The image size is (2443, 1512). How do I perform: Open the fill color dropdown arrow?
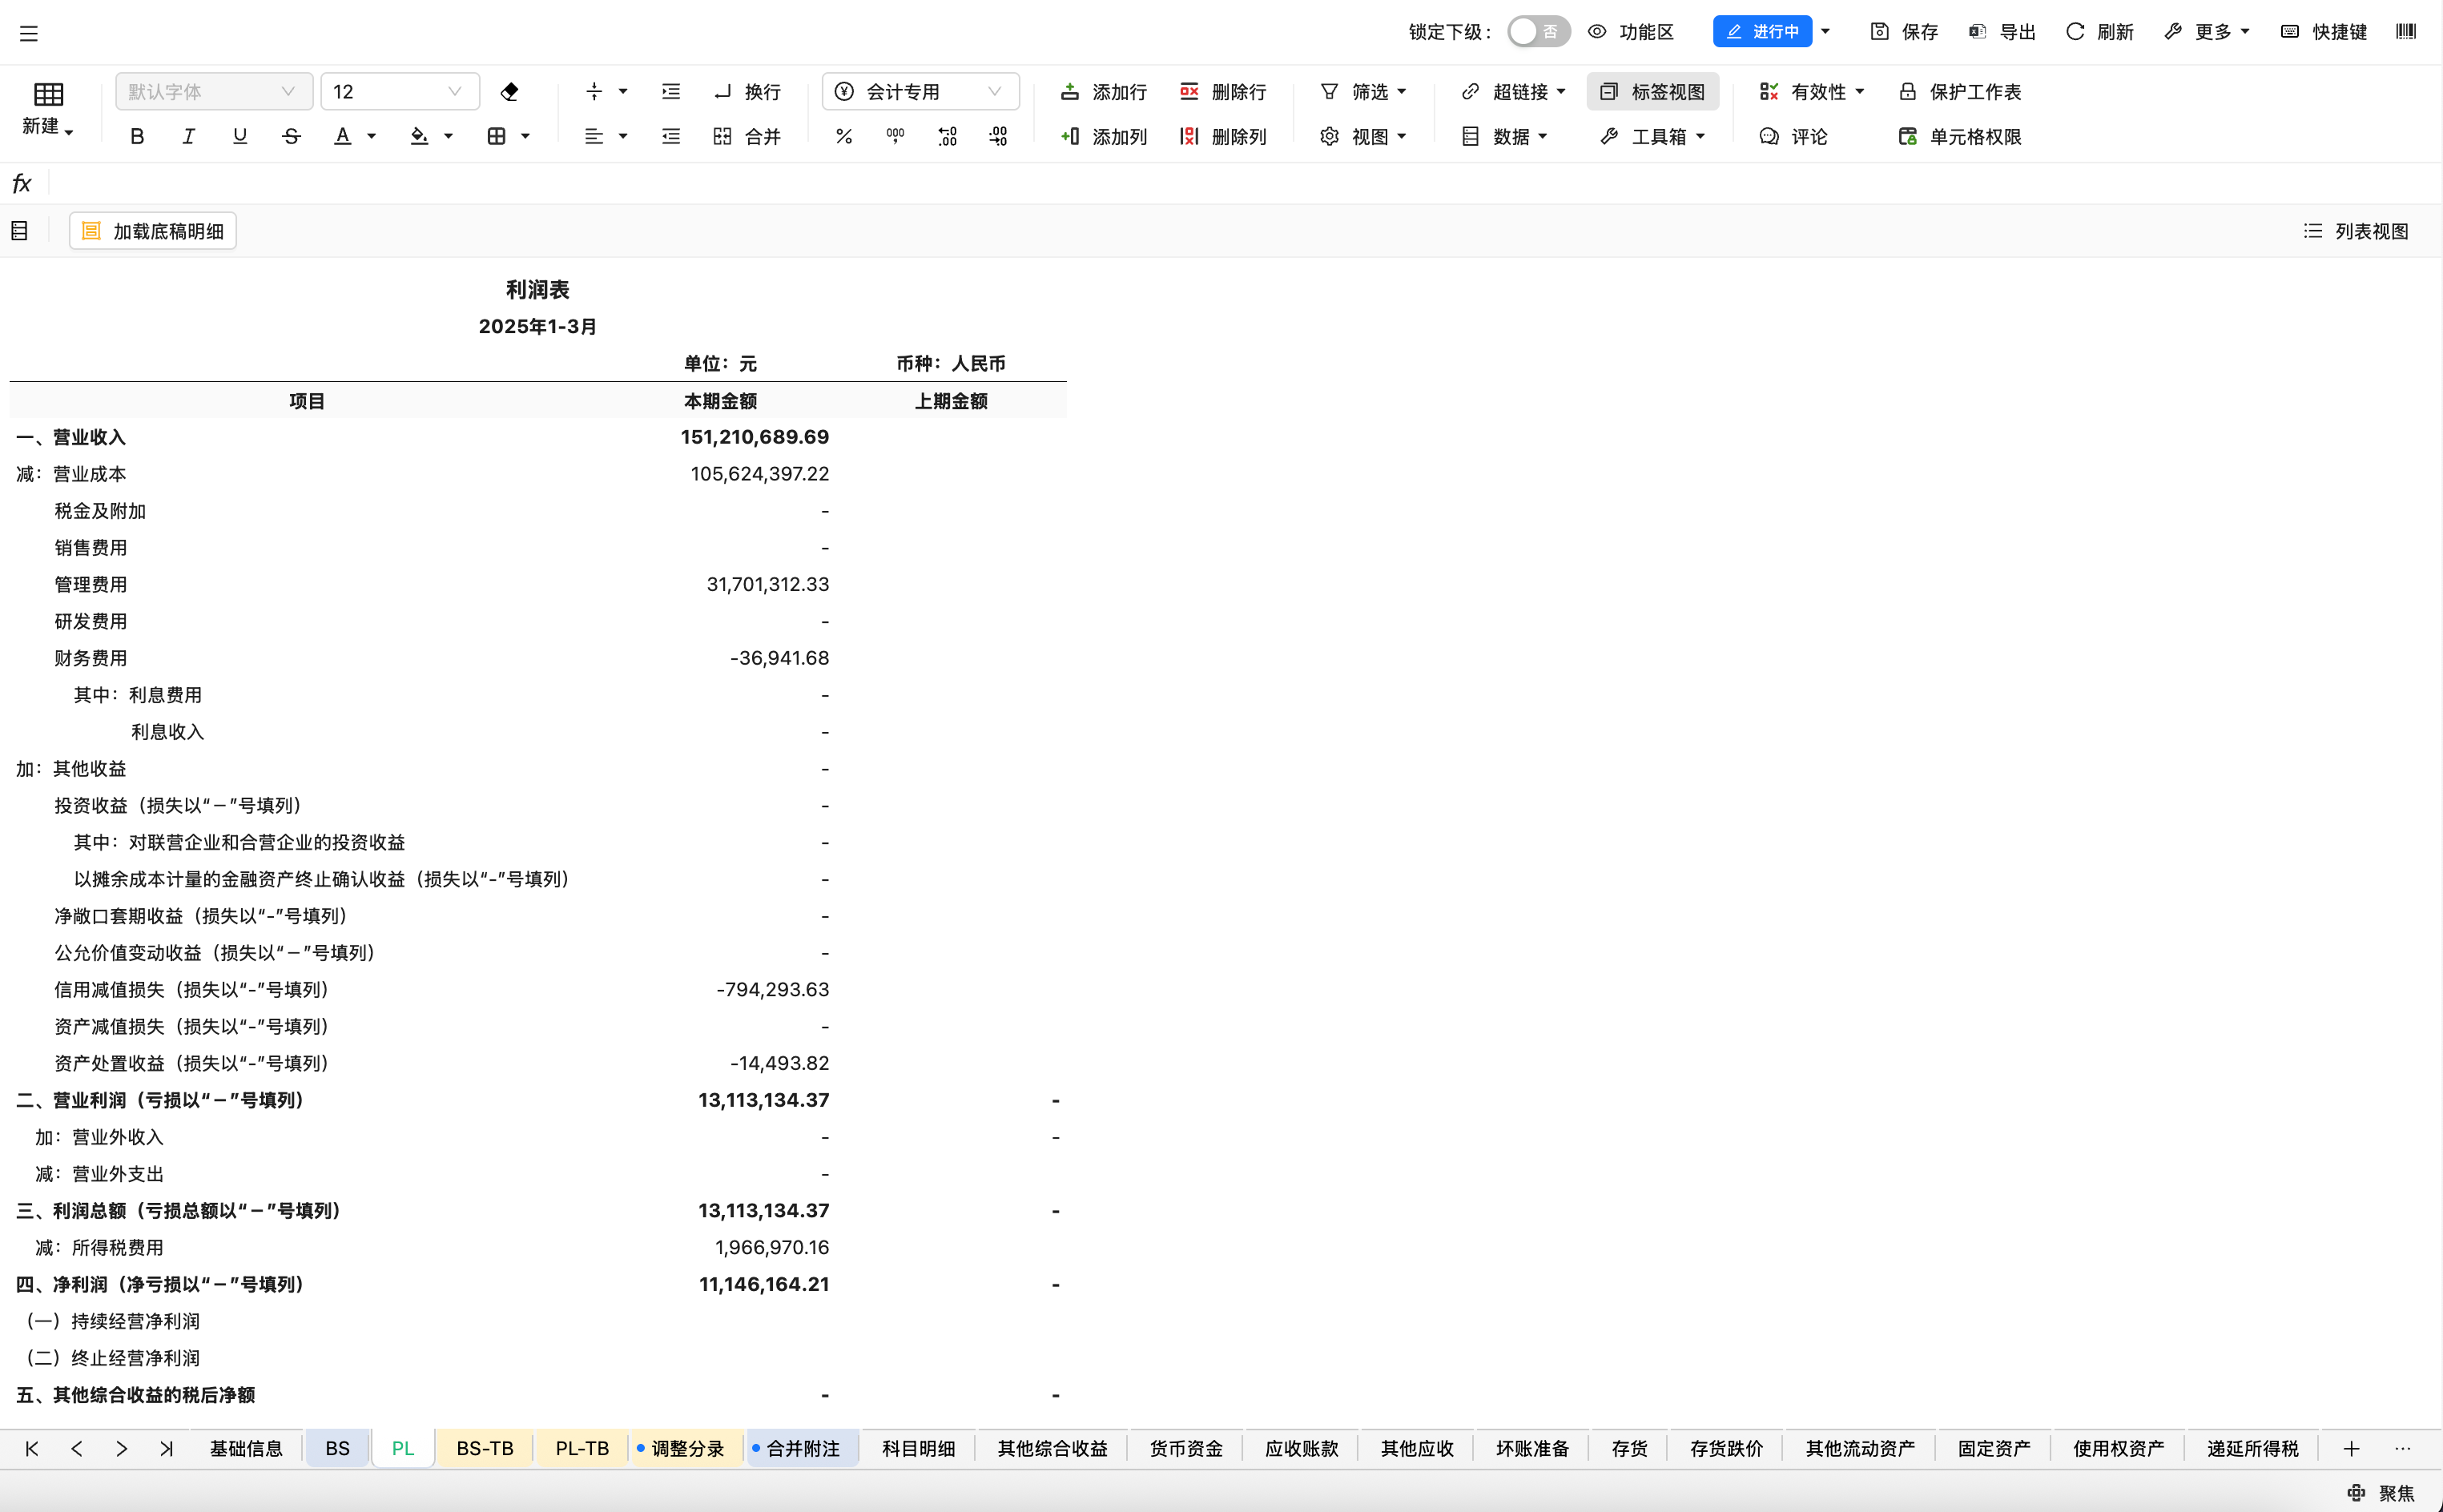448,137
